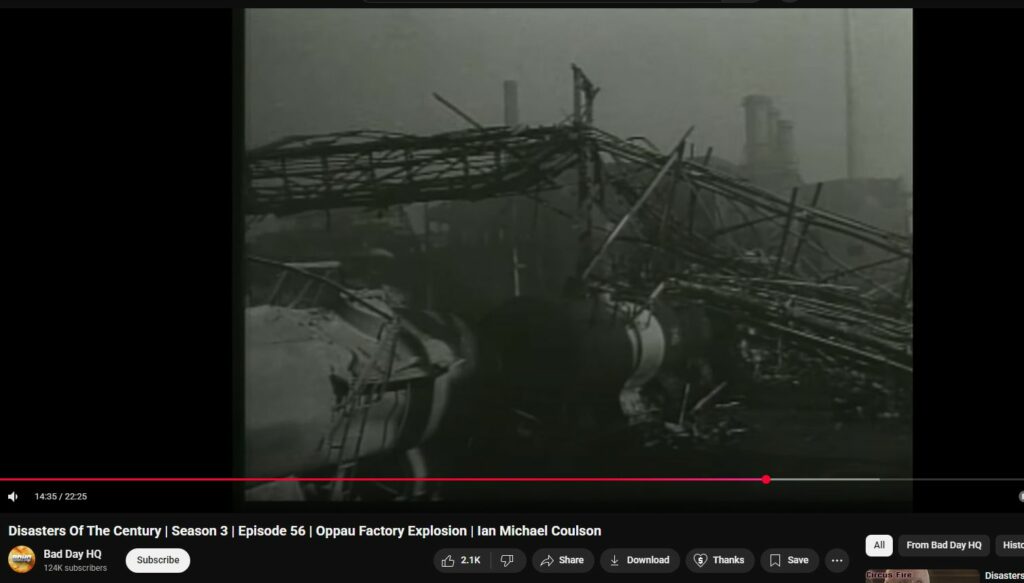
Task: Send Thanks to the creator
Action: (719, 560)
